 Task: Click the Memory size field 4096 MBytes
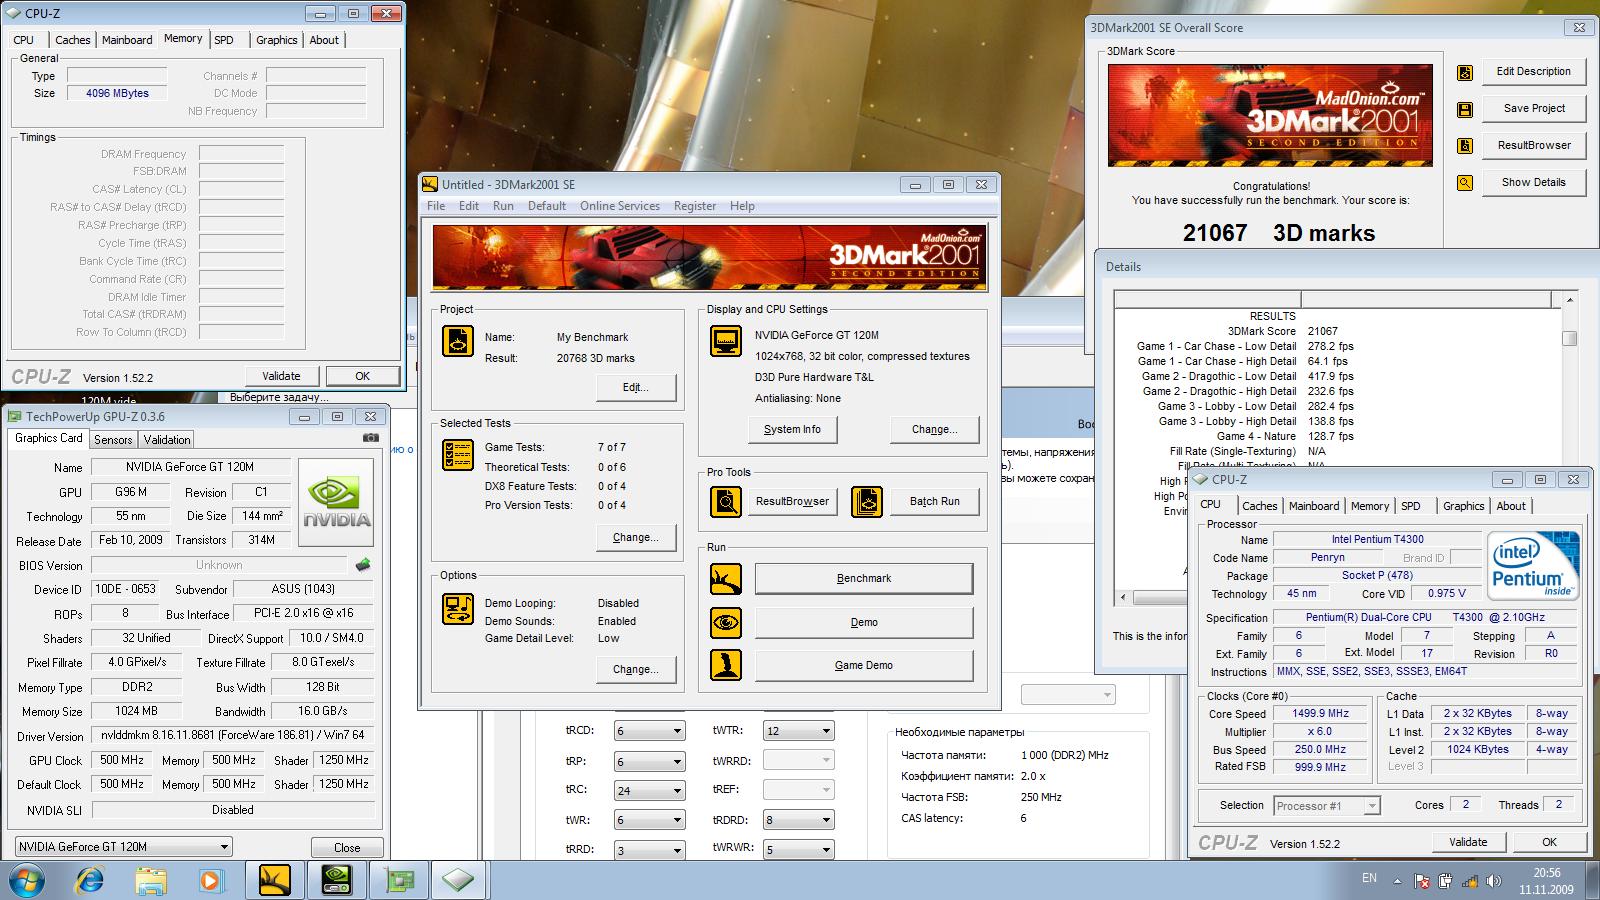tap(118, 93)
